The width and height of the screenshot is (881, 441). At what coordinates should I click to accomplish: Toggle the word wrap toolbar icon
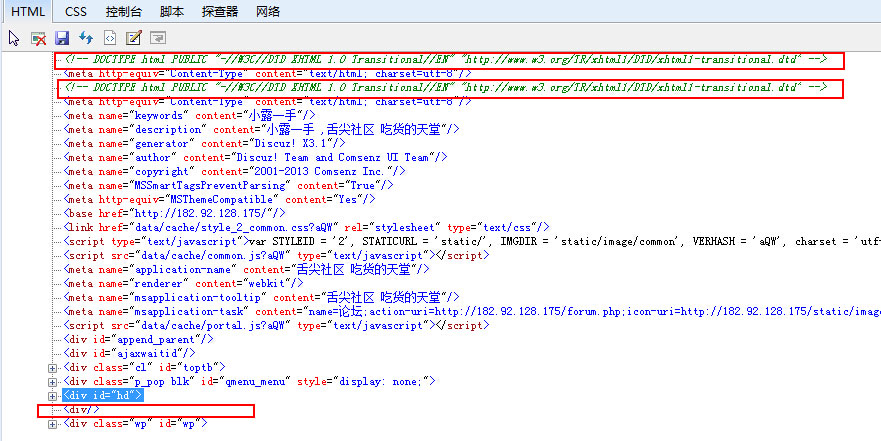tap(158, 38)
